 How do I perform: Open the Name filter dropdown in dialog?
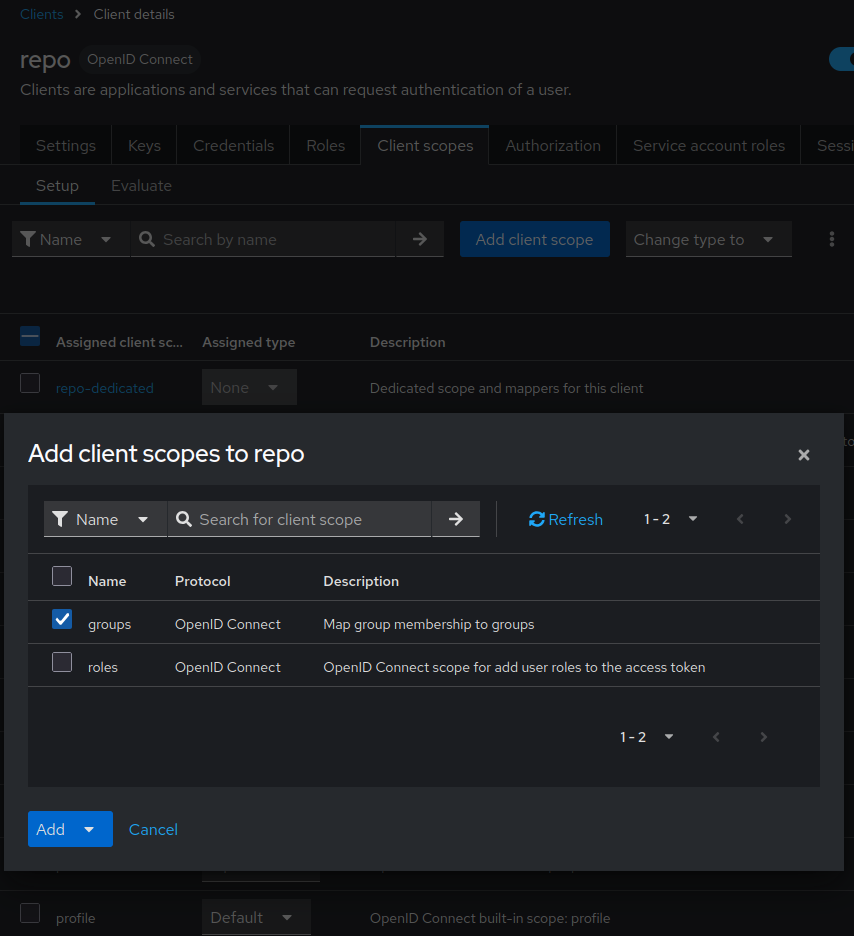105,519
